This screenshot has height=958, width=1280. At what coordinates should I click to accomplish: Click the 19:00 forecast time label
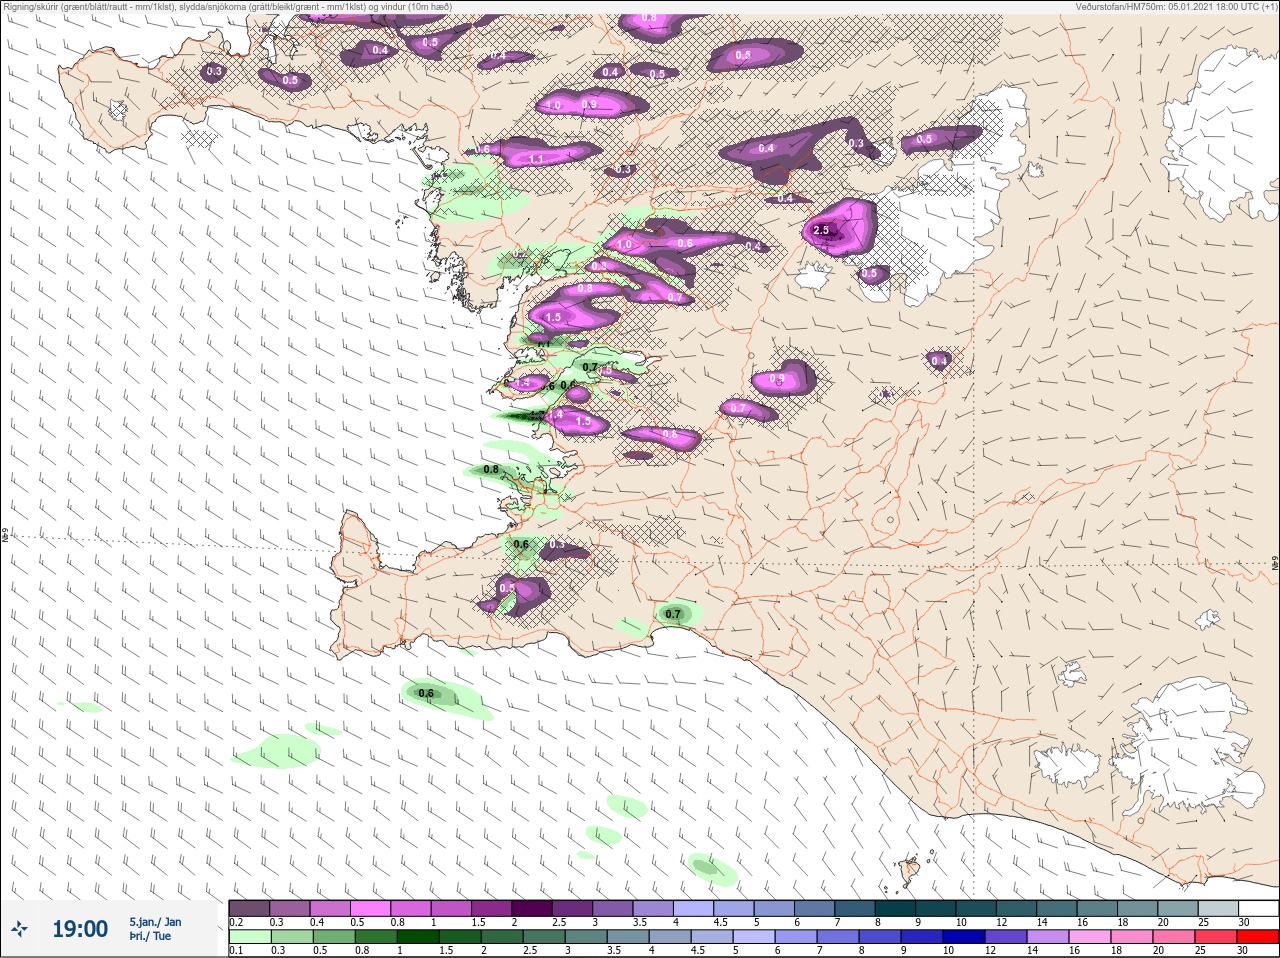tap(80, 929)
